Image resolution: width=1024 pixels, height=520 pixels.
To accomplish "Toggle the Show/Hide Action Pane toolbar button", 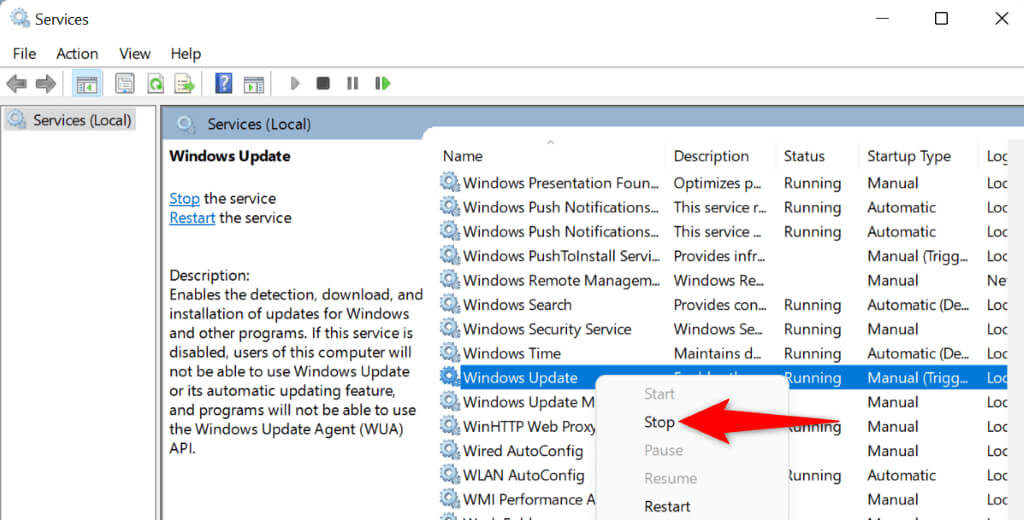I will coord(254,83).
